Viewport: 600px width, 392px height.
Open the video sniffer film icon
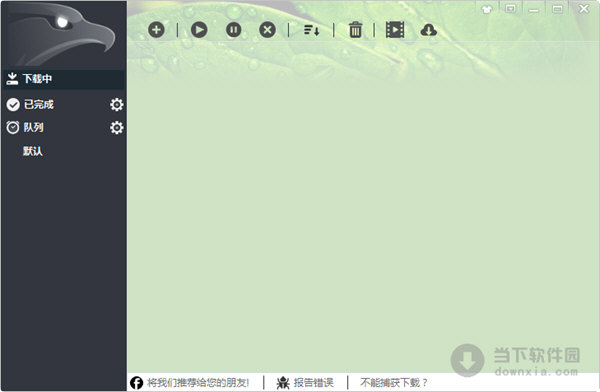[395, 30]
